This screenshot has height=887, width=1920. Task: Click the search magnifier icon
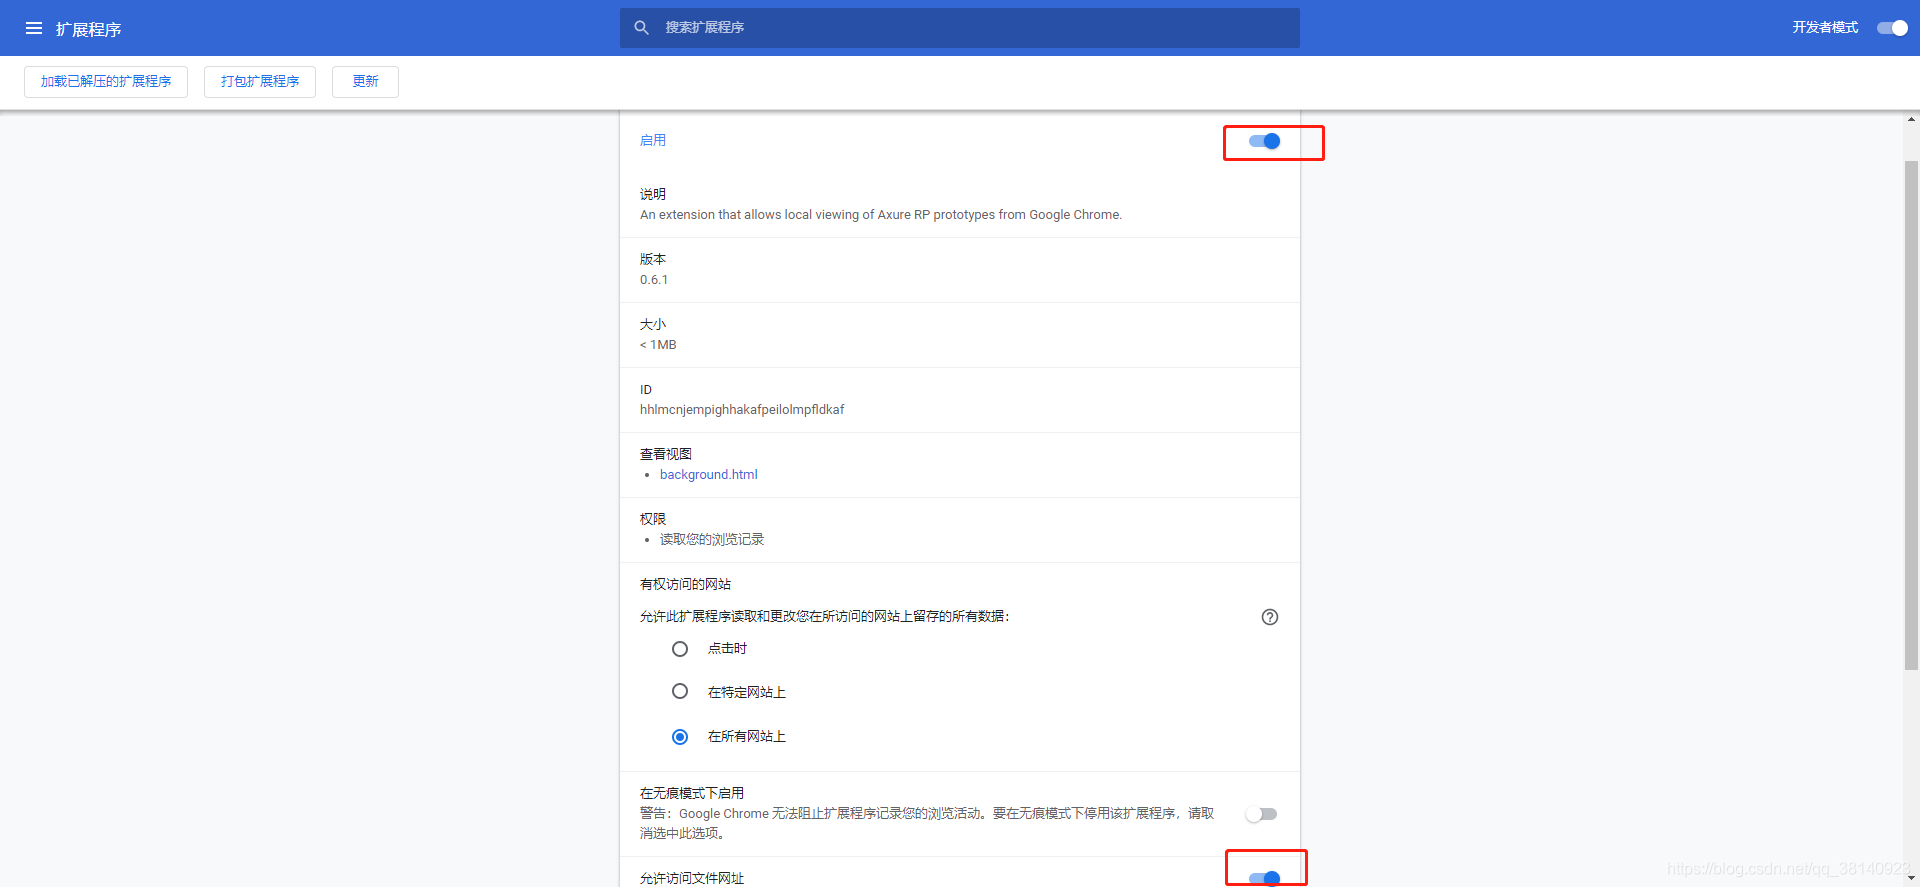coord(642,28)
